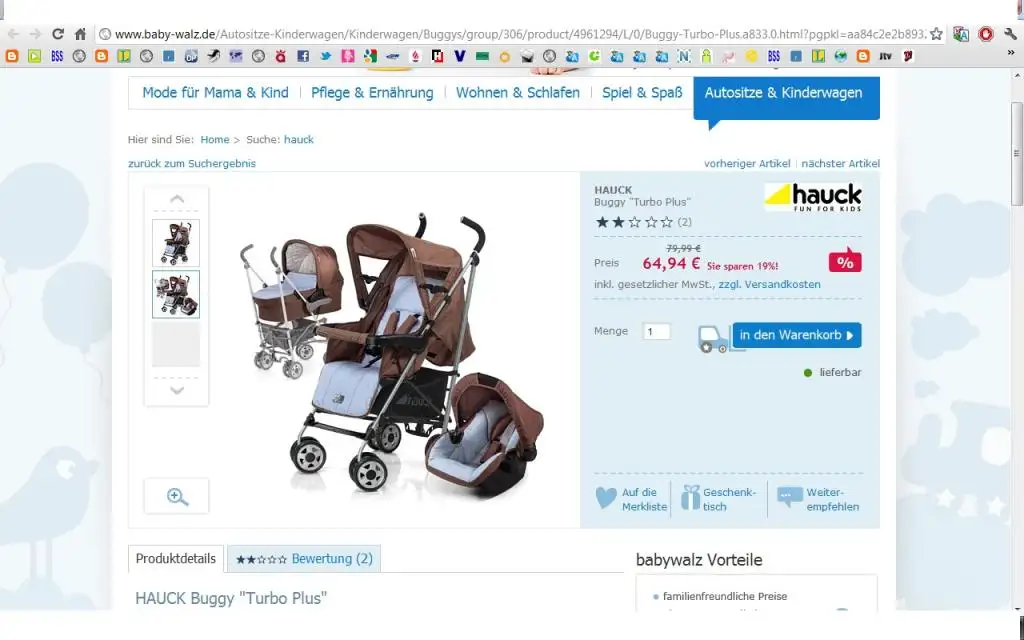
Task: Click the red percent discount badge
Action: (x=845, y=261)
